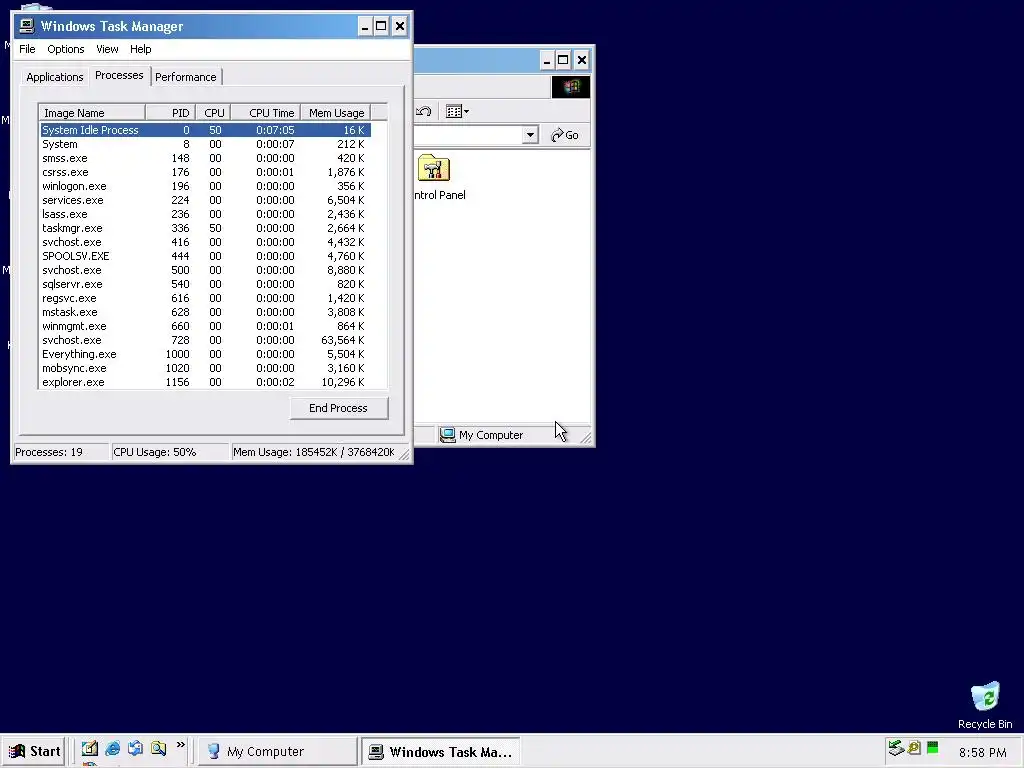Viewport: 1024px width, 768px height.
Task: Click the Search Everything quick launch icon
Action: (158, 748)
